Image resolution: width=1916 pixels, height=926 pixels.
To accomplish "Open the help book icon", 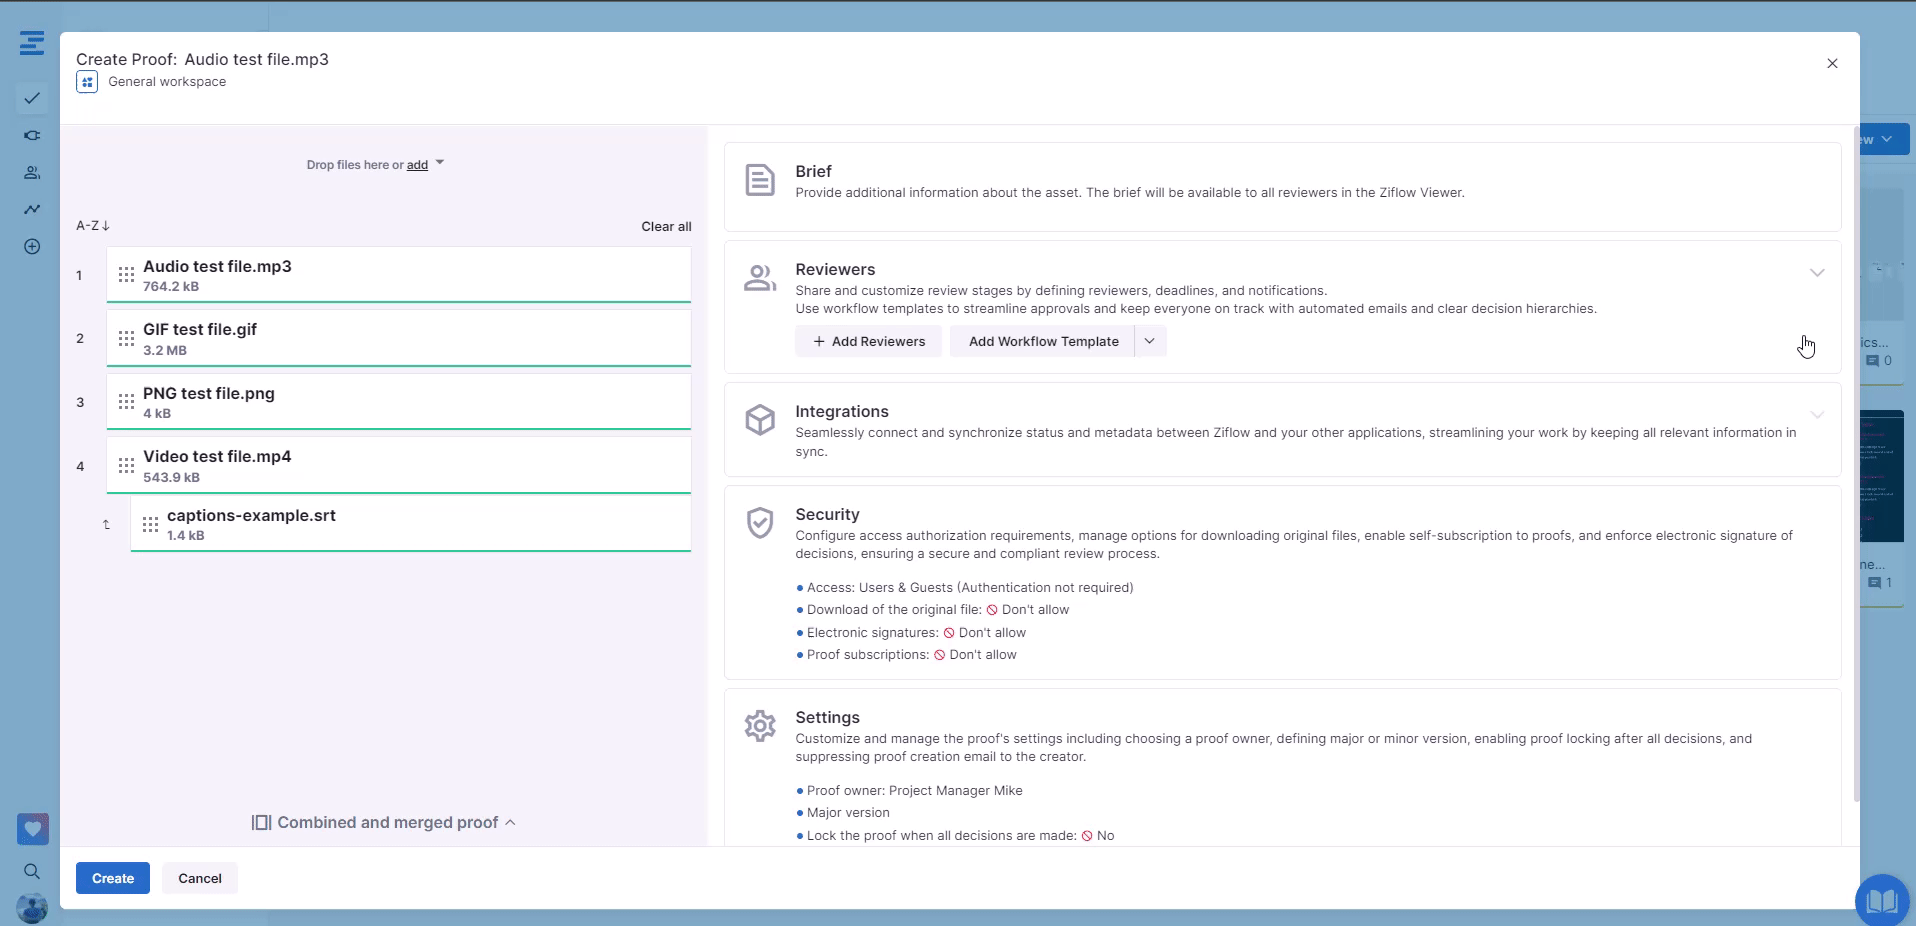I will click(1882, 901).
